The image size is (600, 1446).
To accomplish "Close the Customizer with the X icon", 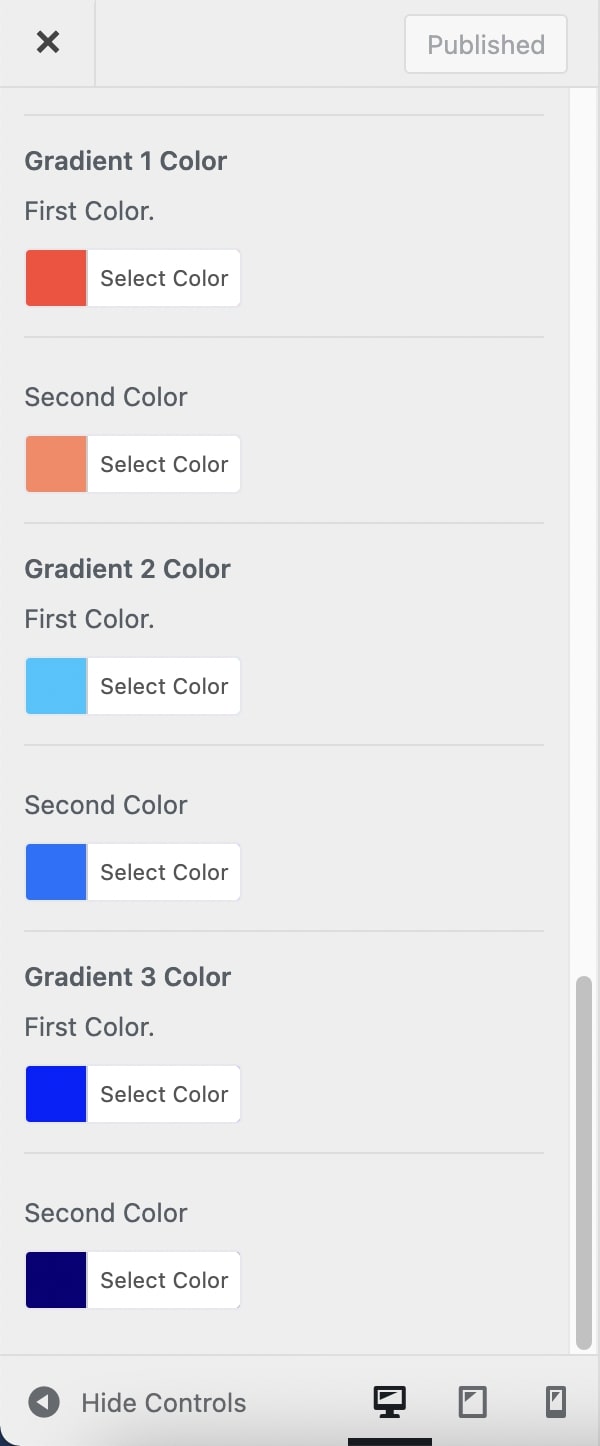I will pos(47,42).
